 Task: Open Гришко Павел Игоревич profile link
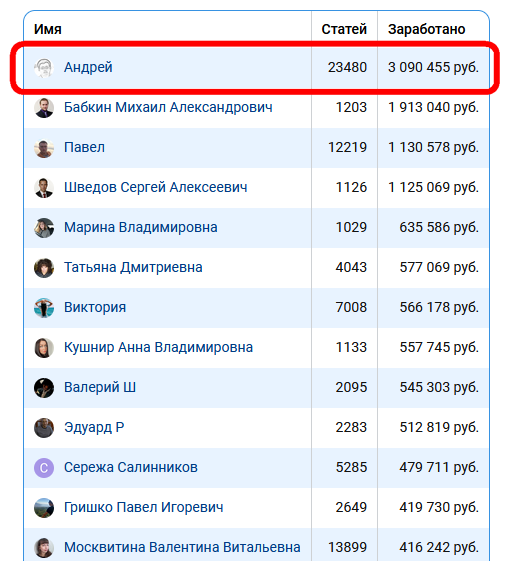tap(143, 507)
